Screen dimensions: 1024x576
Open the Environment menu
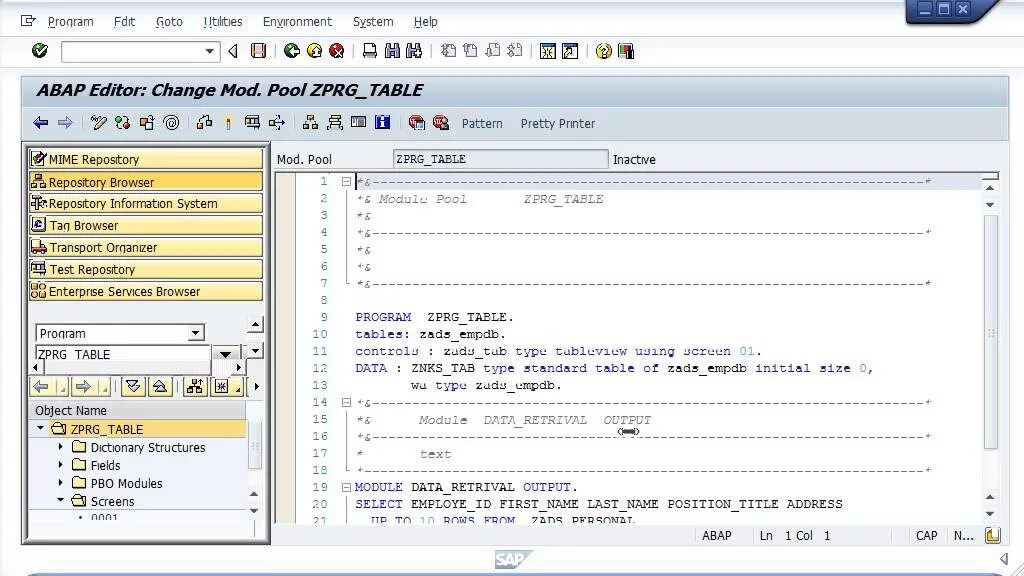pos(297,22)
